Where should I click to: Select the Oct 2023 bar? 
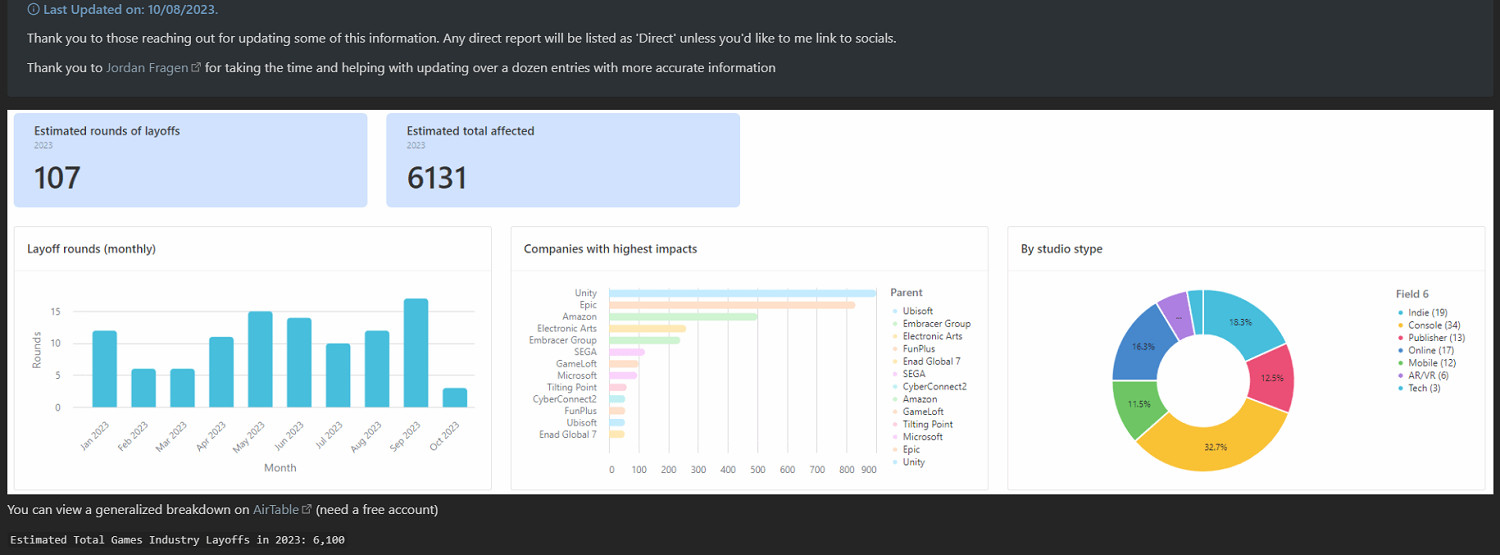[455, 397]
